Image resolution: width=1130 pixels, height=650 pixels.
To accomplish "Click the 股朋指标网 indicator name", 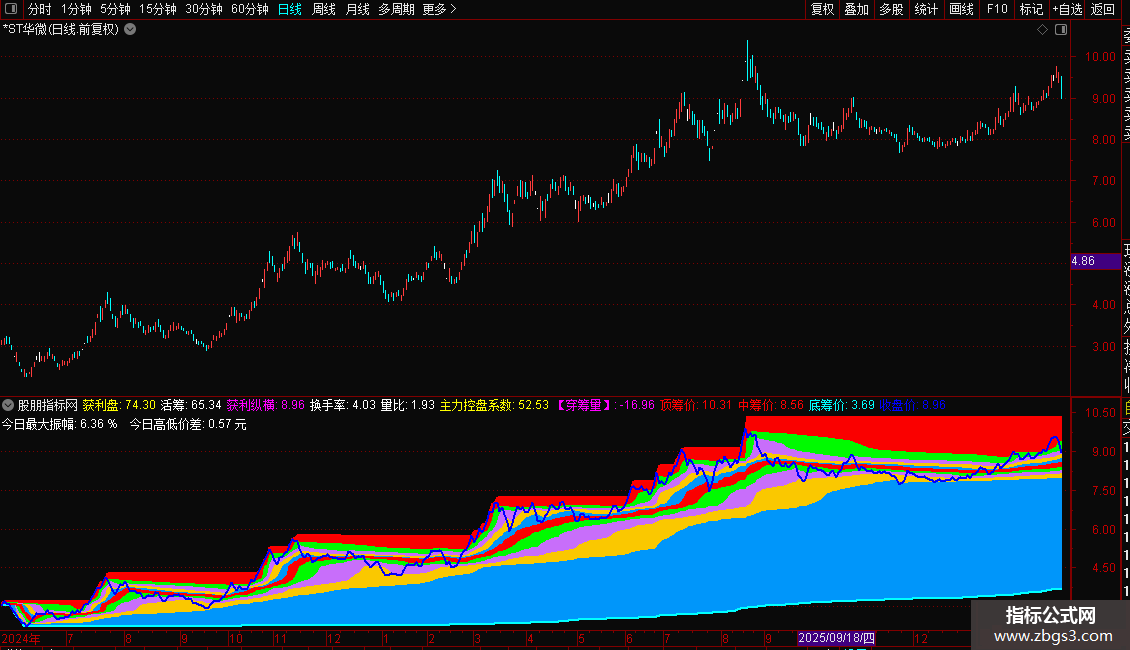I will click(48, 406).
